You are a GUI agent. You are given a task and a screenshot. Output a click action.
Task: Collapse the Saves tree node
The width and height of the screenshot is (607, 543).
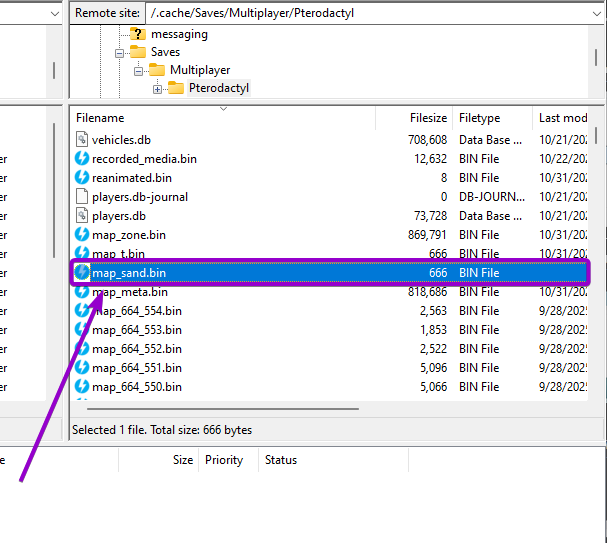pos(119,53)
